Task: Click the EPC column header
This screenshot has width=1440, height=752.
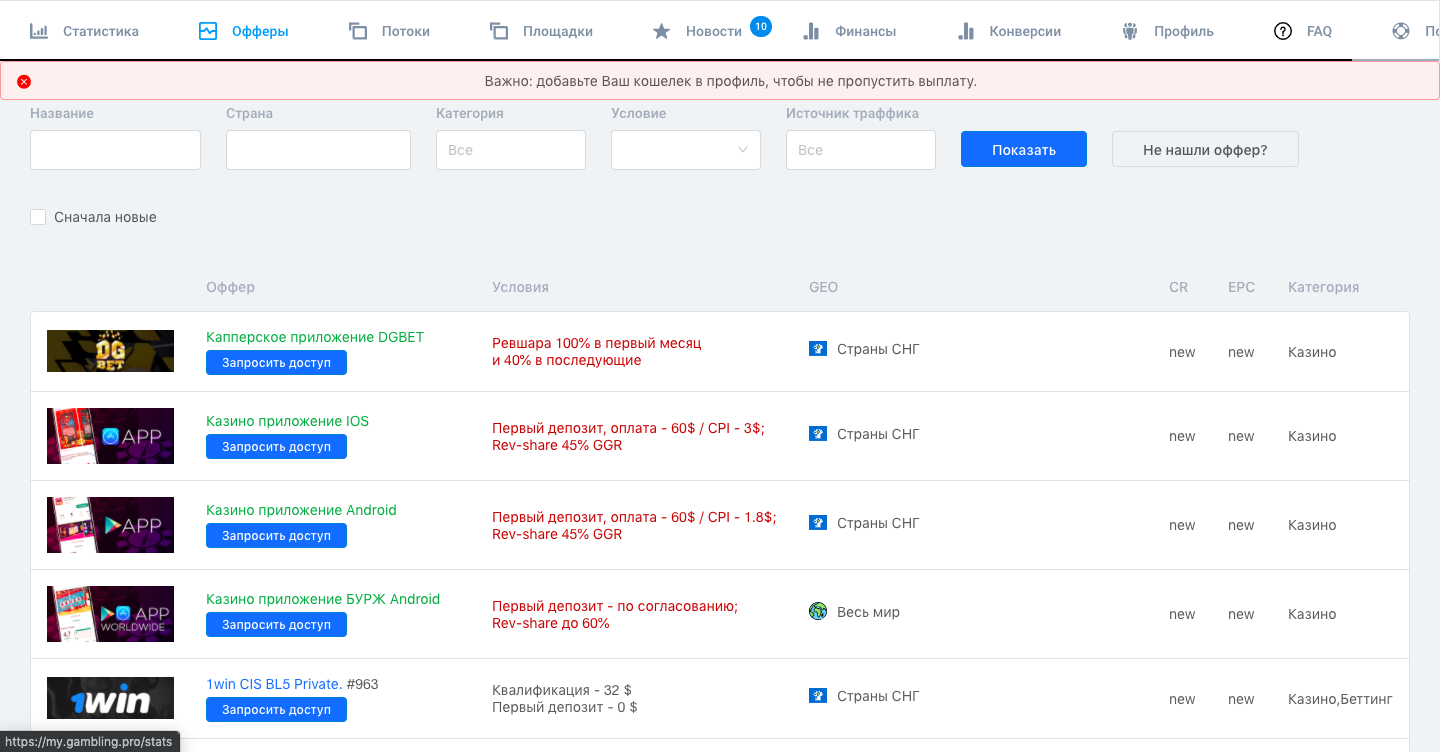Action: coord(1240,287)
